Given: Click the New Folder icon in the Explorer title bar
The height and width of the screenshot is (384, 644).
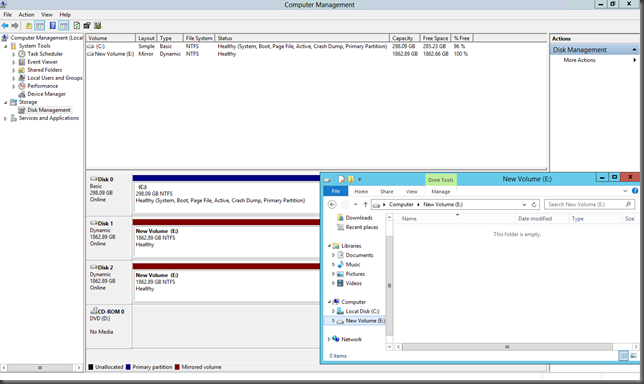Looking at the screenshot, I should click(x=351, y=179).
